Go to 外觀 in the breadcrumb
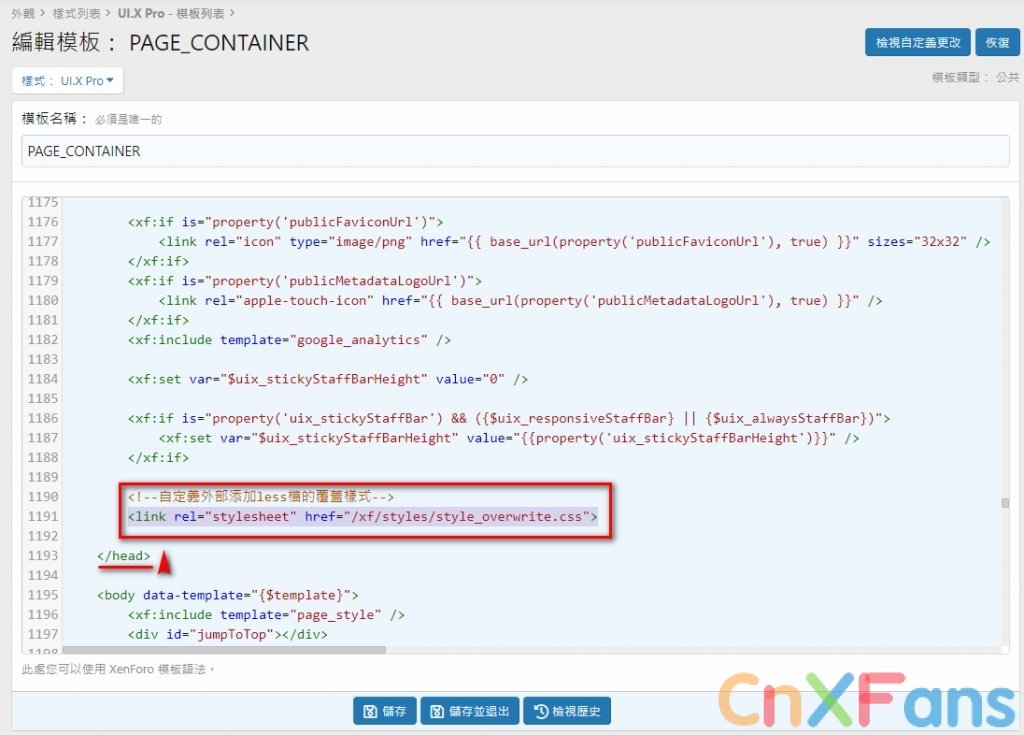 (22, 13)
